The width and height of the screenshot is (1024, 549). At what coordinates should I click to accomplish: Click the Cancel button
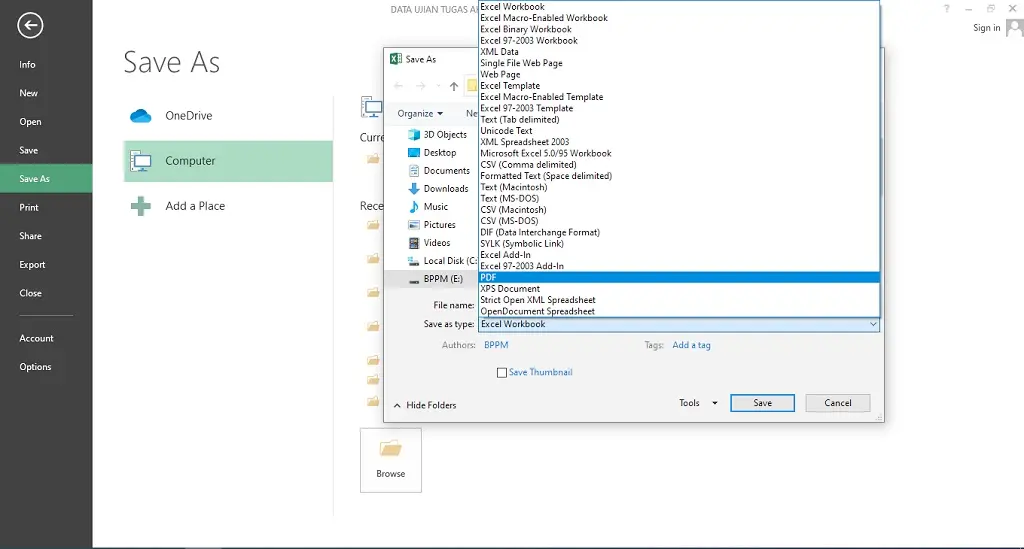click(x=838, y=403)
